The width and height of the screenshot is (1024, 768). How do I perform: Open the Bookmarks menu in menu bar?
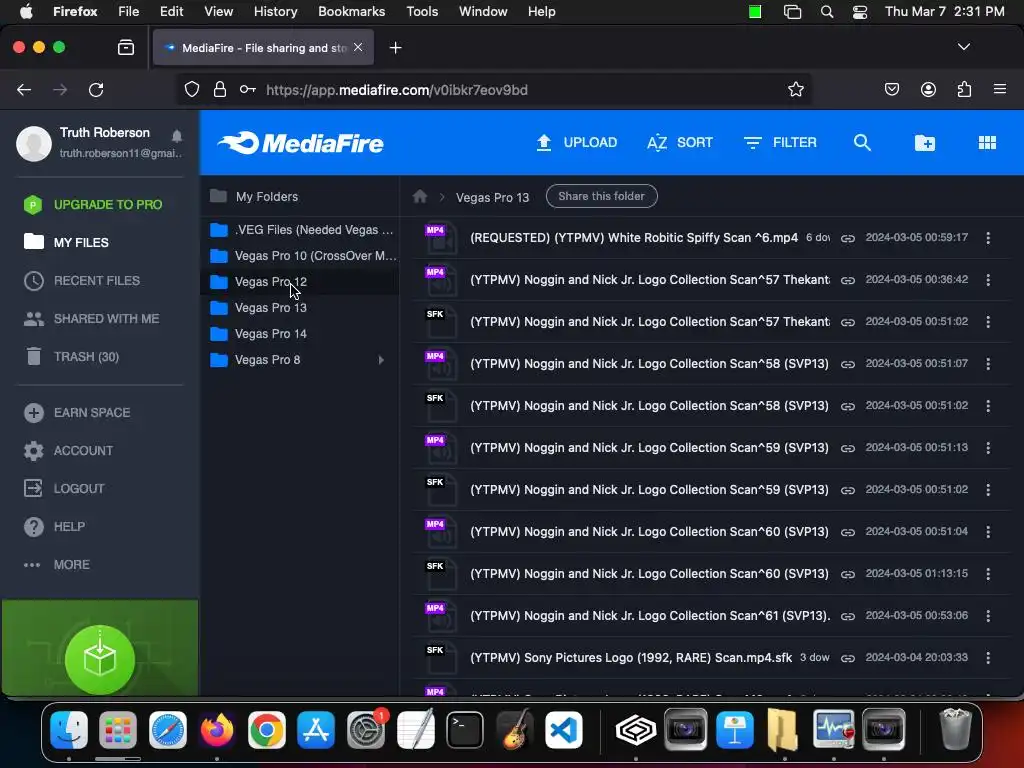(x=351, y=11)
